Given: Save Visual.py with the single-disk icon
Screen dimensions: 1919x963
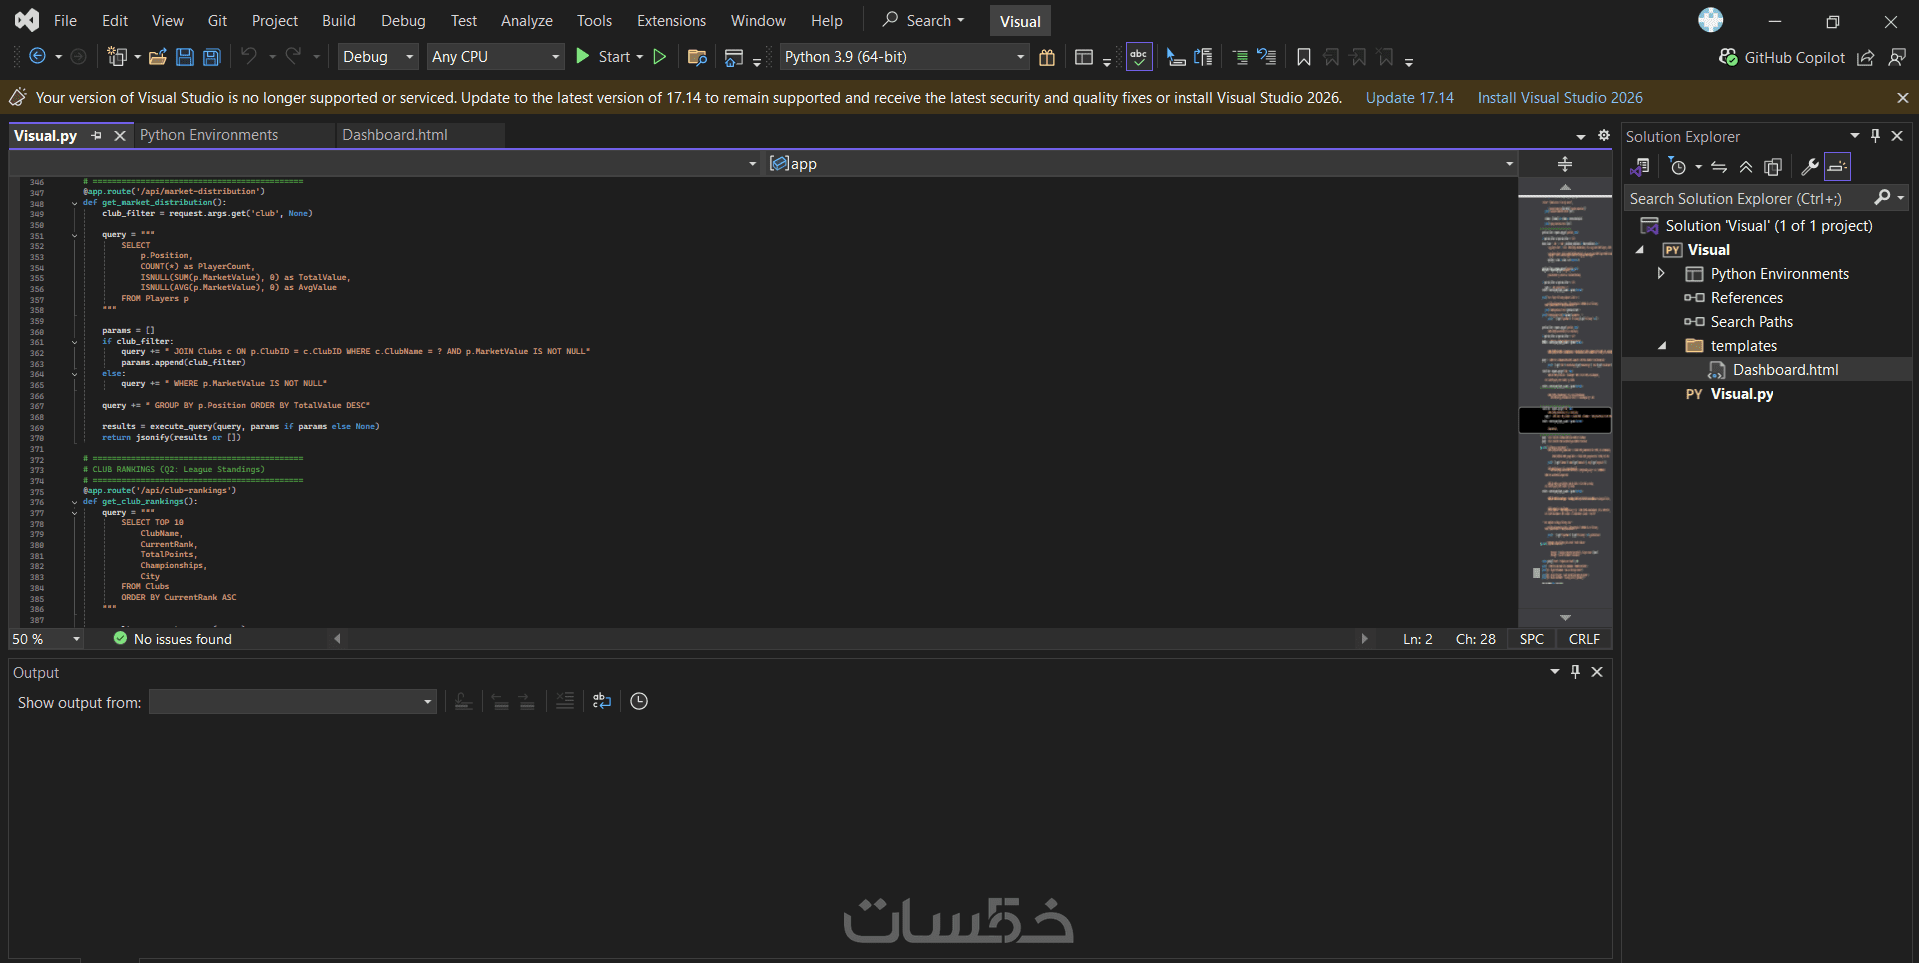Looking at the screenshot, I should [185, 57].
